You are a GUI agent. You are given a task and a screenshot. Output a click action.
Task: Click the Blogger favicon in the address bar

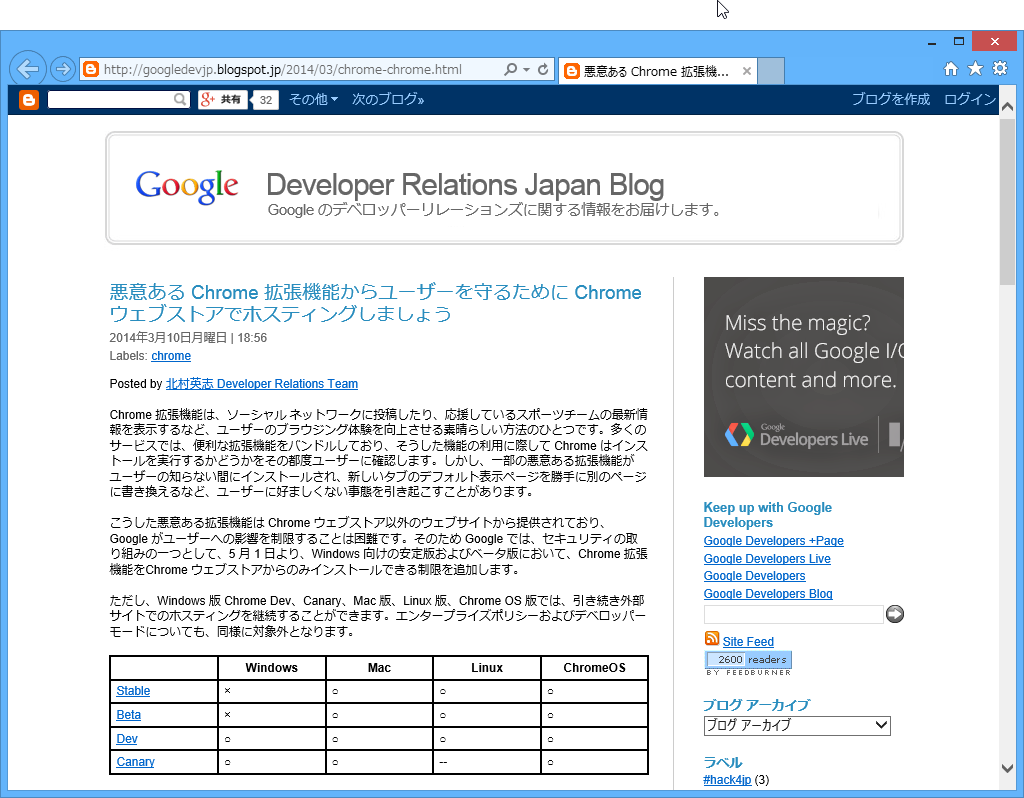pos(89,70)
